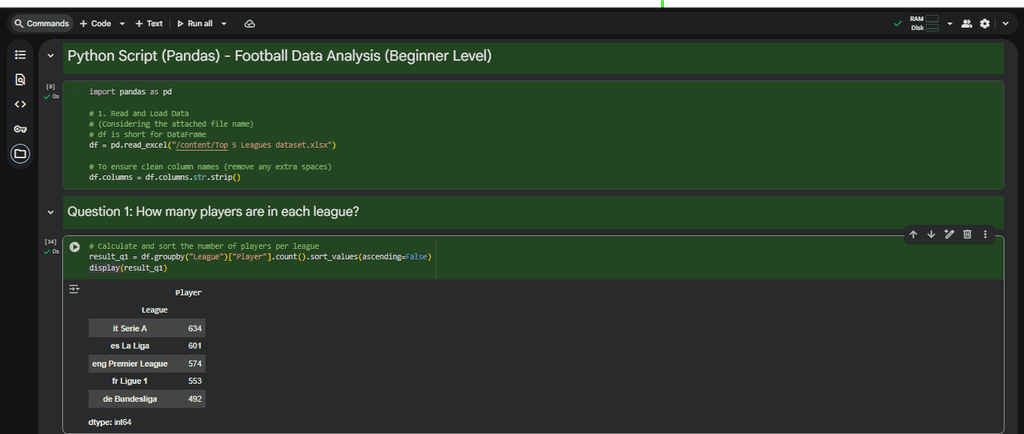Delete the selected cell with trash icon
Image resolution: width=1024 pixels, height=434 pixels.
point(967,234)
